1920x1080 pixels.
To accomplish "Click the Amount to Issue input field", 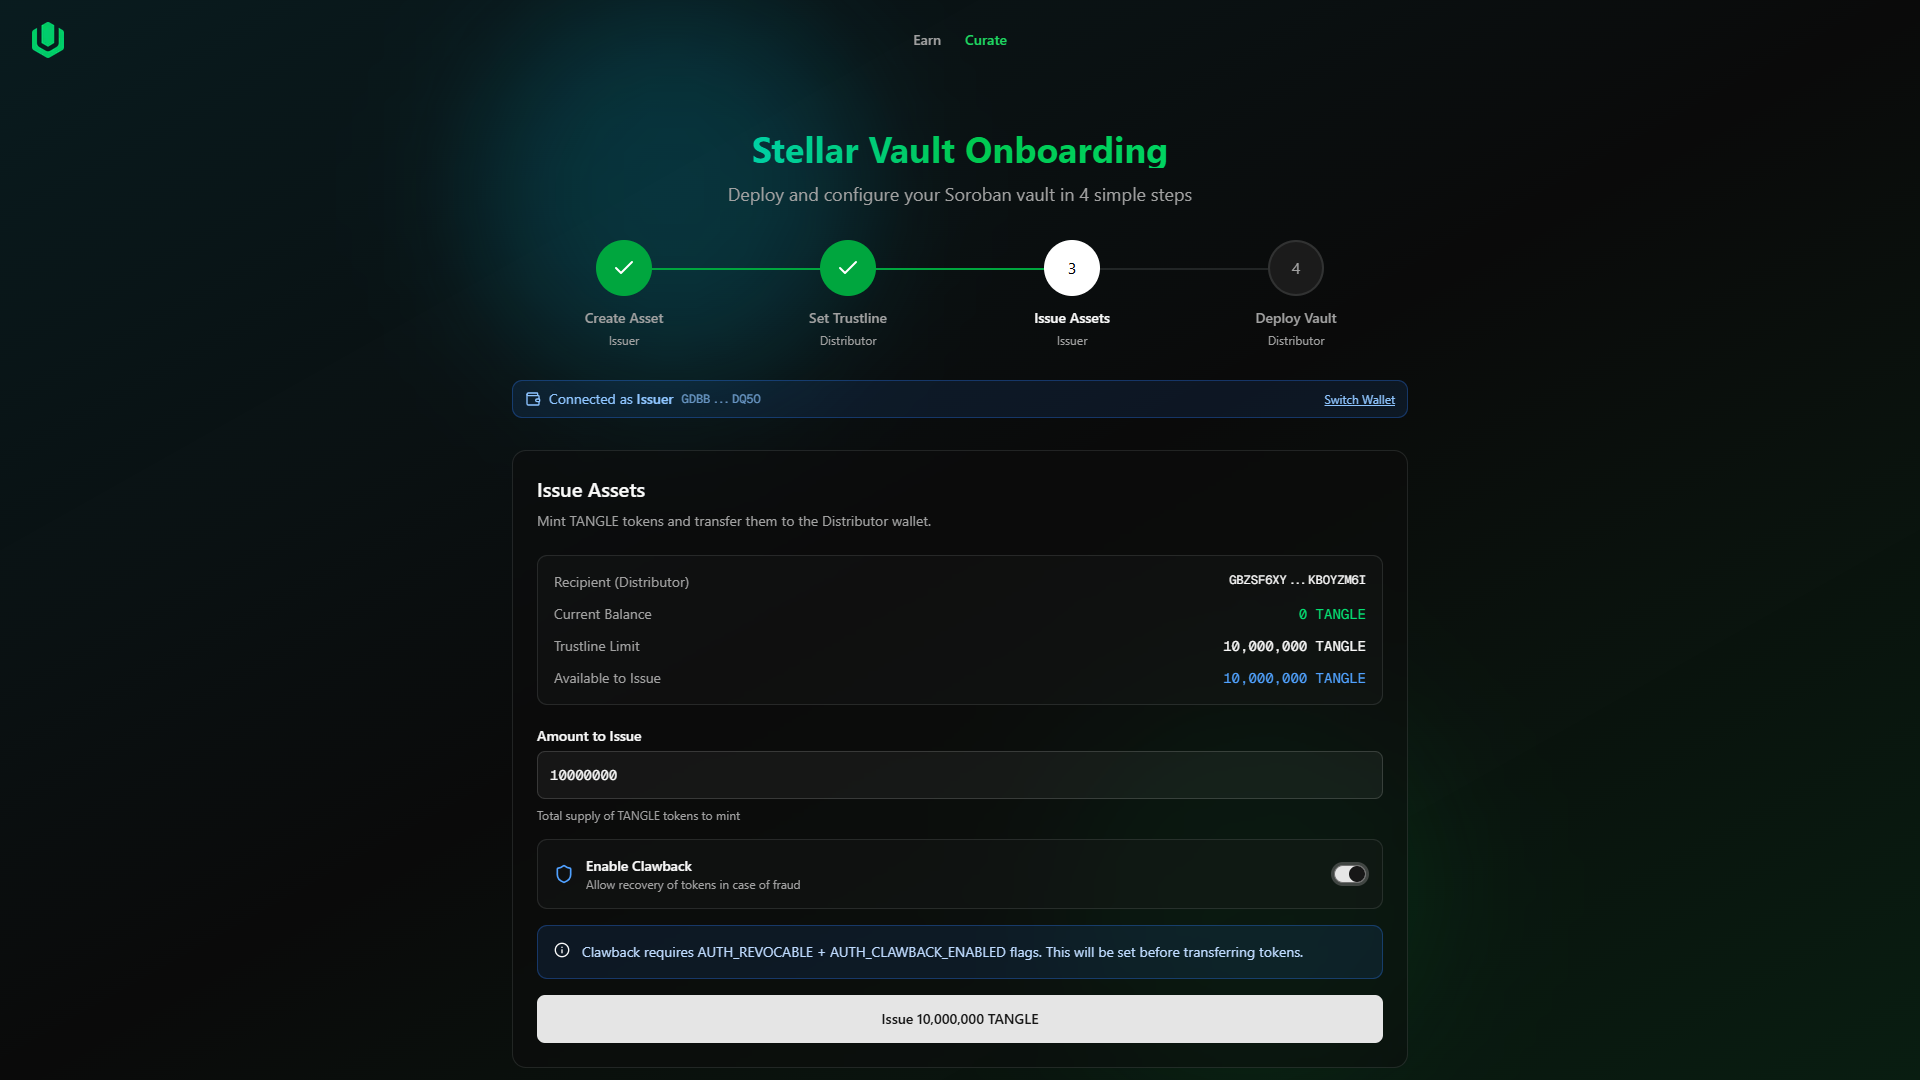I will point(960,775).
